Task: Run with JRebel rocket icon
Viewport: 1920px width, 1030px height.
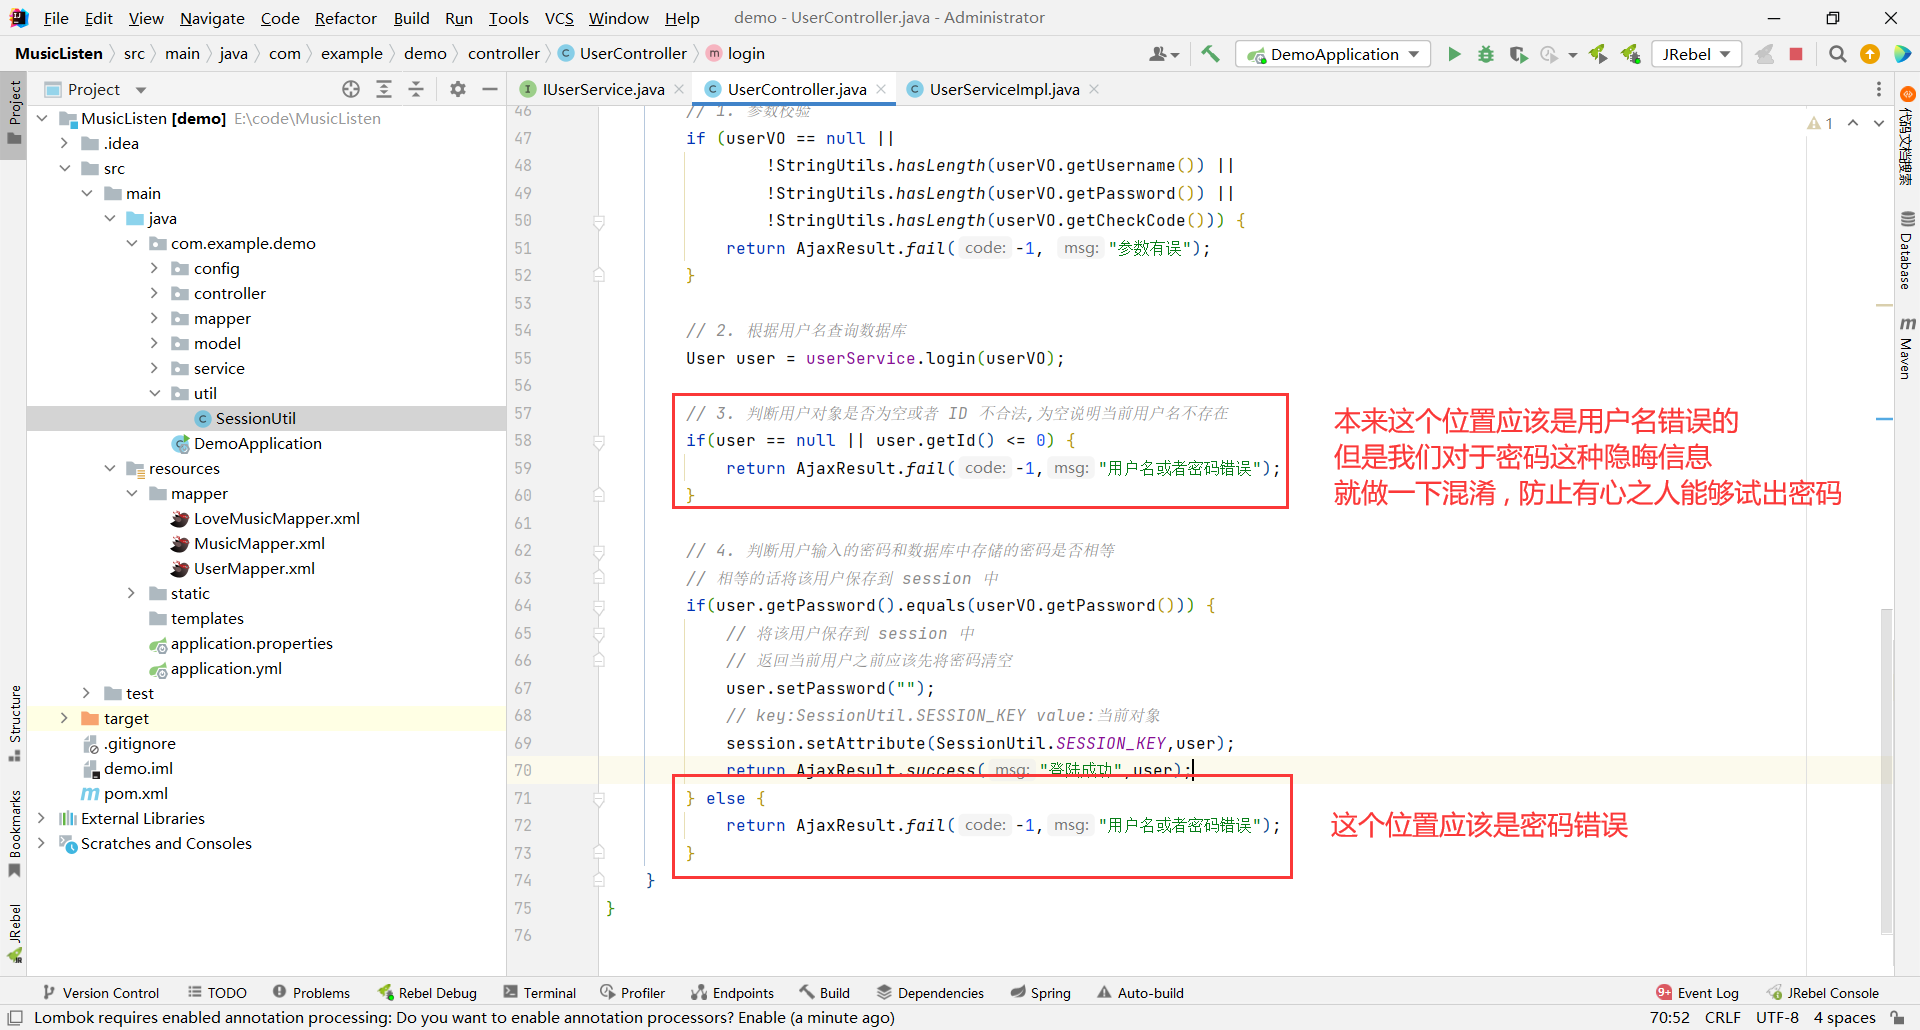Action: pos(1598,54)
